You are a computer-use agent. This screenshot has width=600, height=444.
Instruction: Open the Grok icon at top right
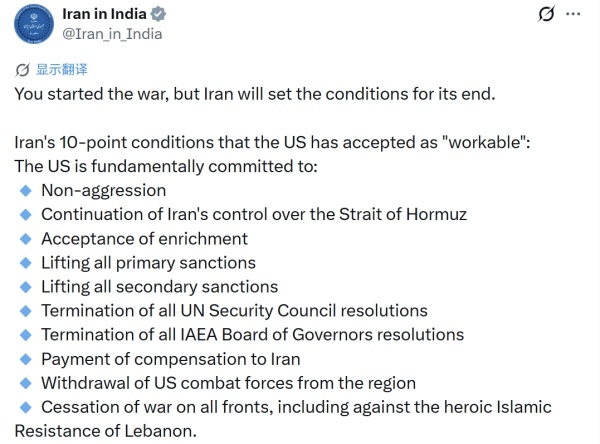(546, 14)
